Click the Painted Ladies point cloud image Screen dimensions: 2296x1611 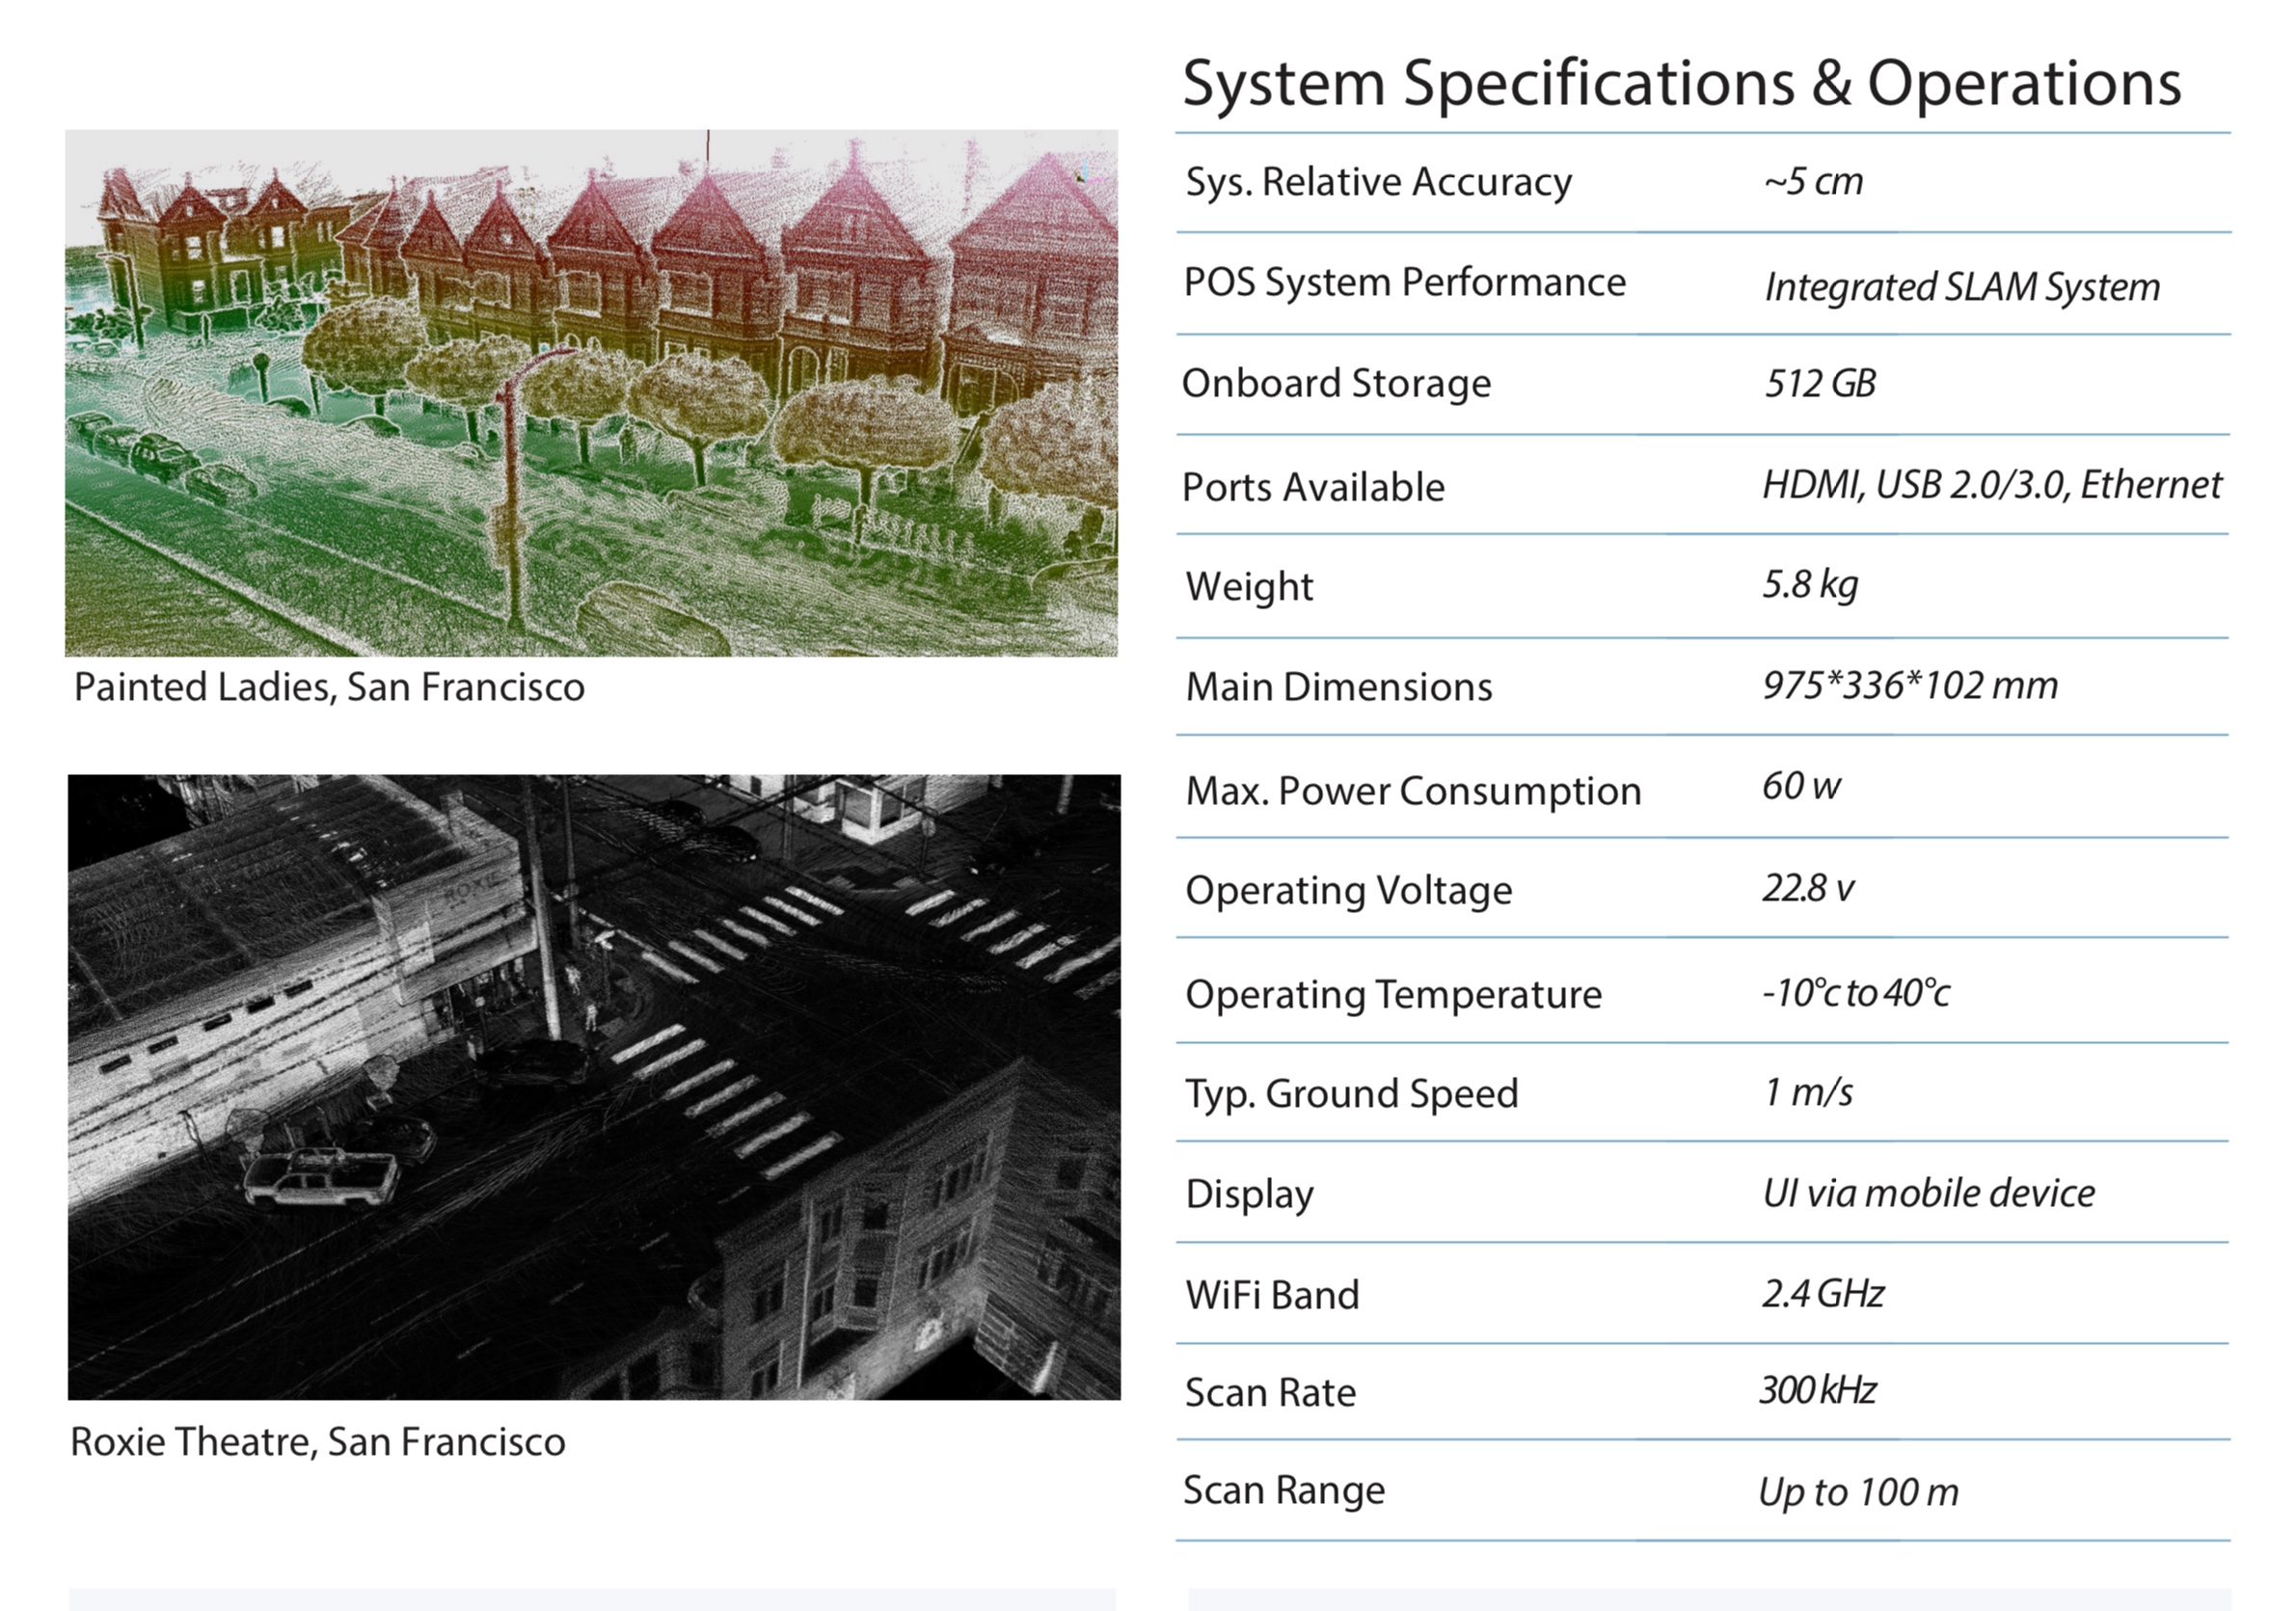(591, 392)
